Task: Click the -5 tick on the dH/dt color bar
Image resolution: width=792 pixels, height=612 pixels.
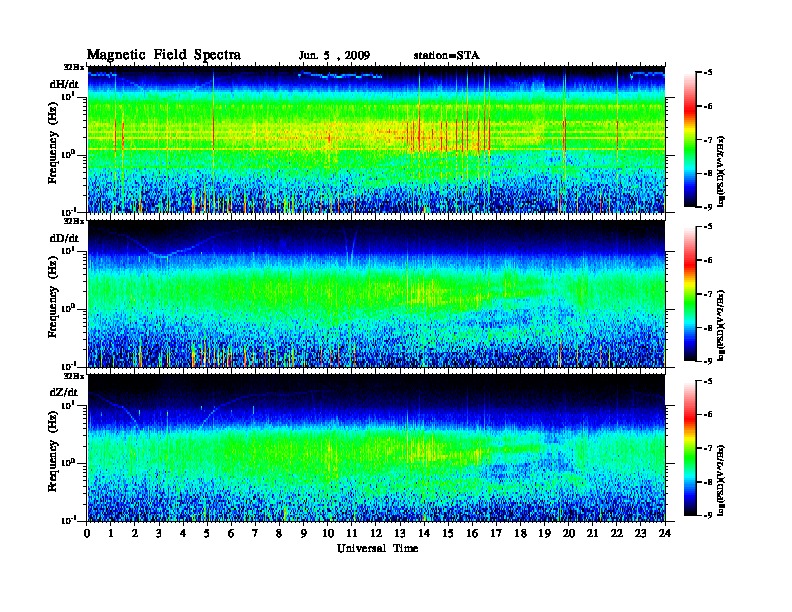Action: click(709, 73)
